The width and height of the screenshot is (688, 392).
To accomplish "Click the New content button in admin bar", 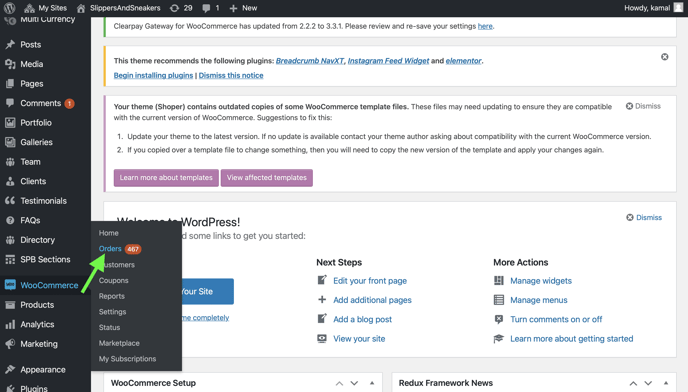I will tap(243, 8).
